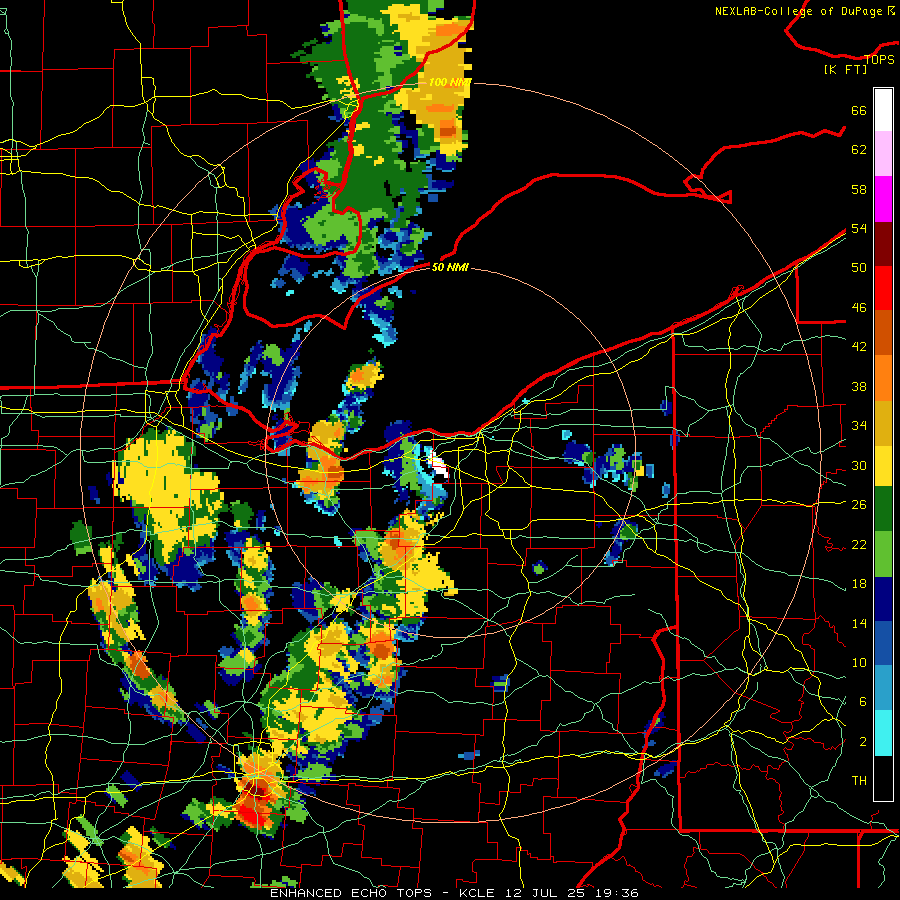Click the white radar site marker near Cleveland
This screenshot has height=900, width=900.
[x=439, y=464]
